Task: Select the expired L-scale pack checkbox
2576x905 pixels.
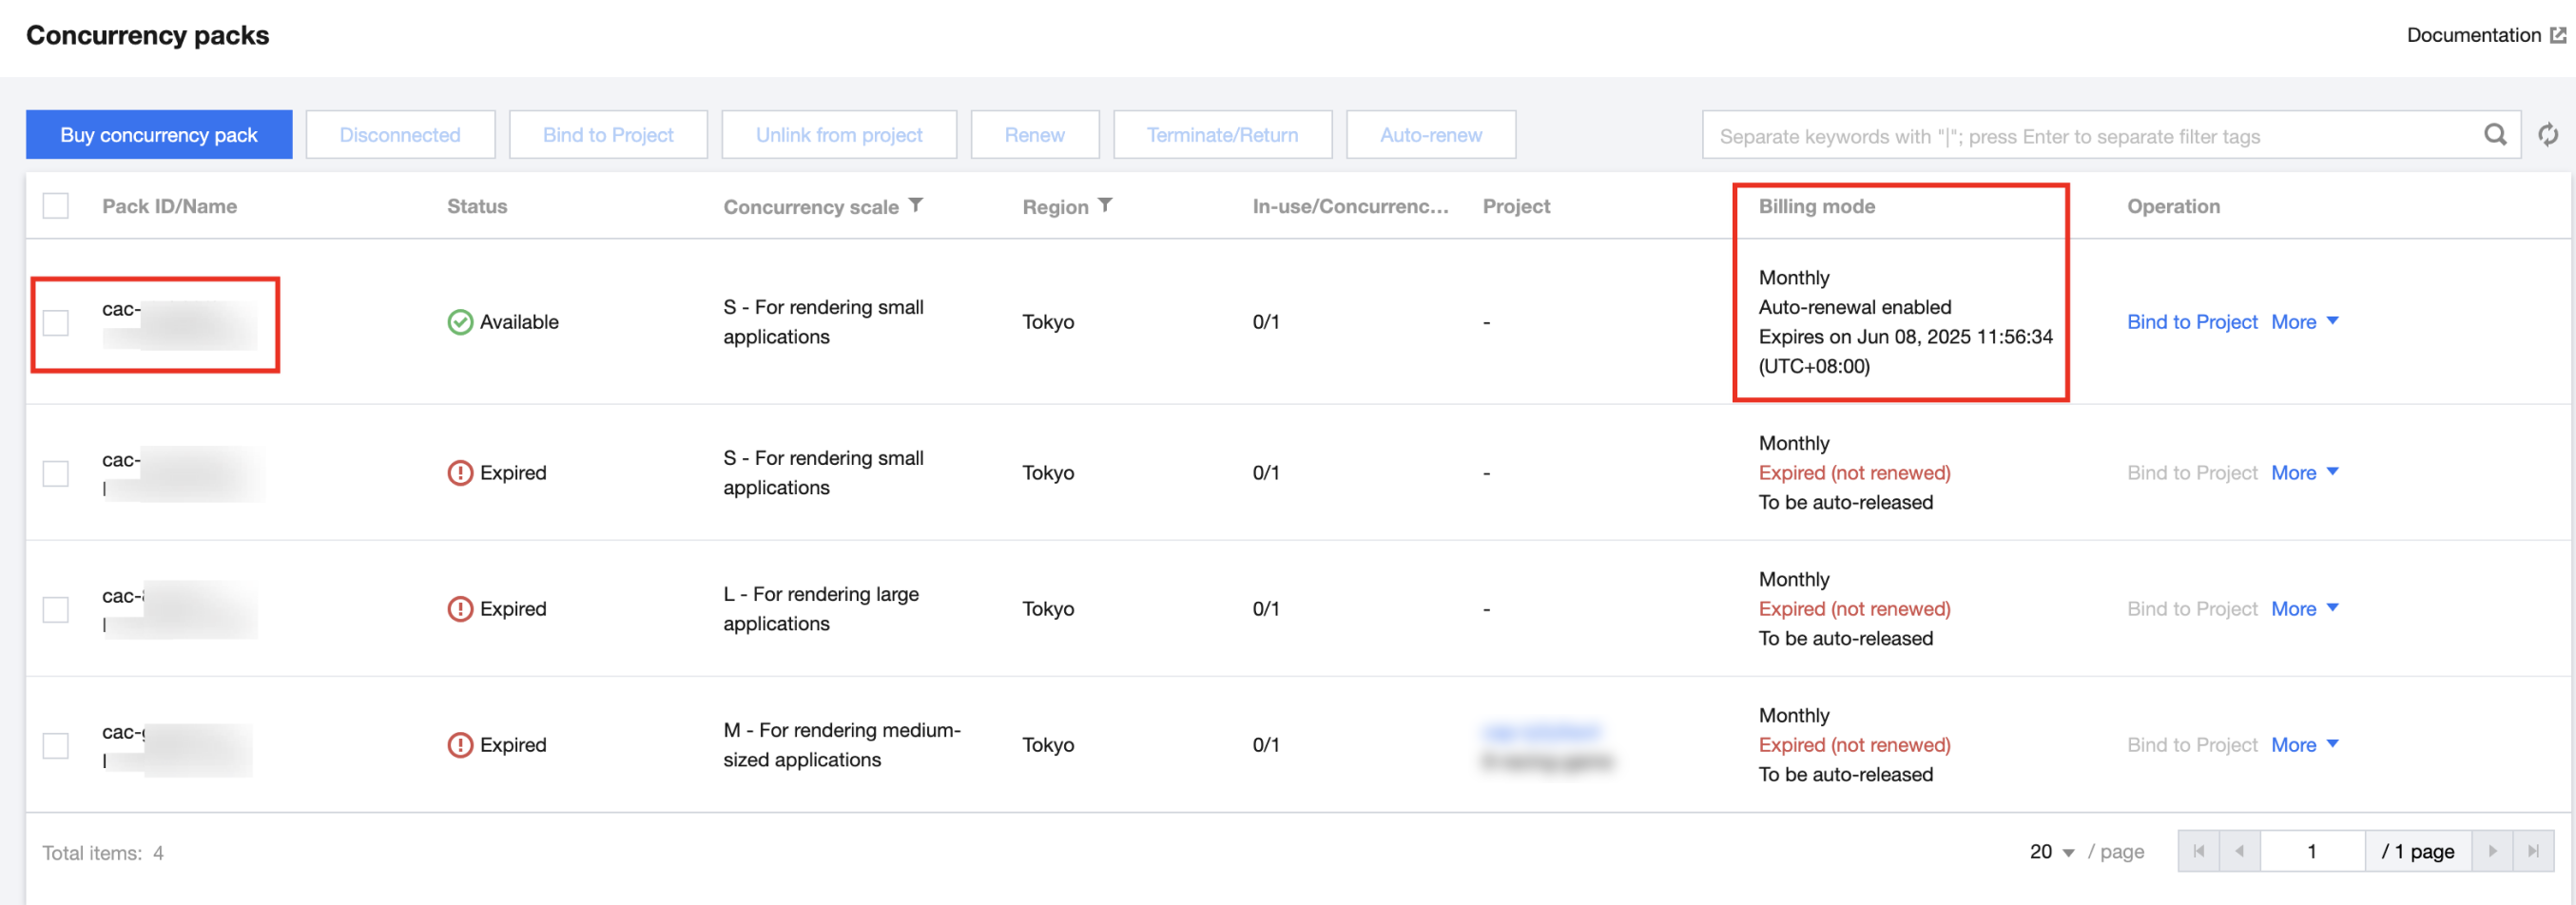Action: pos(56,609)
